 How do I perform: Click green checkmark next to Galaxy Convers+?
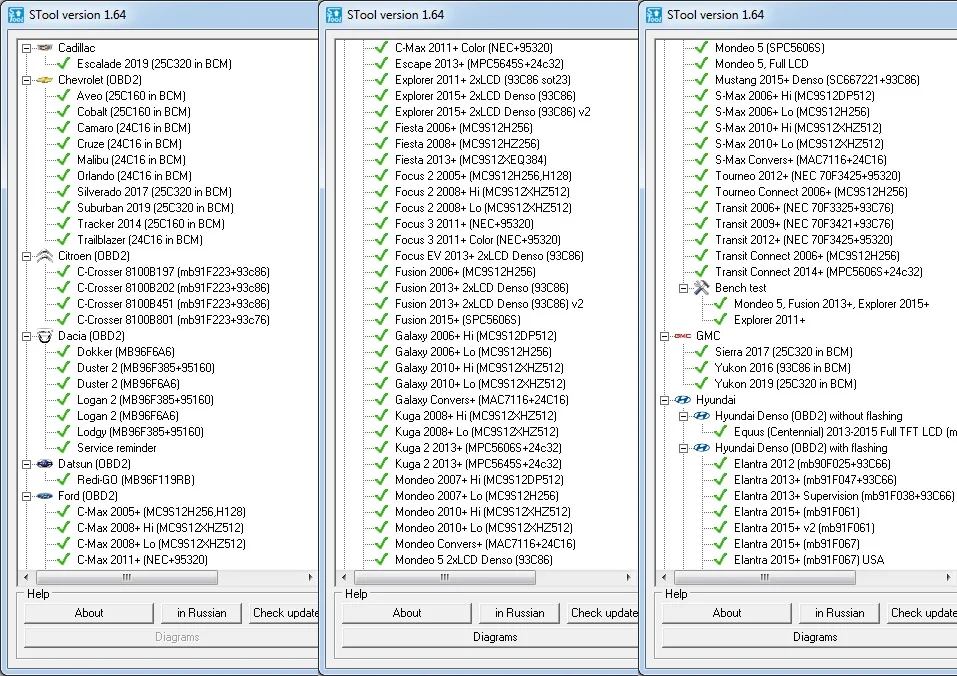click(x=381, y=400)
